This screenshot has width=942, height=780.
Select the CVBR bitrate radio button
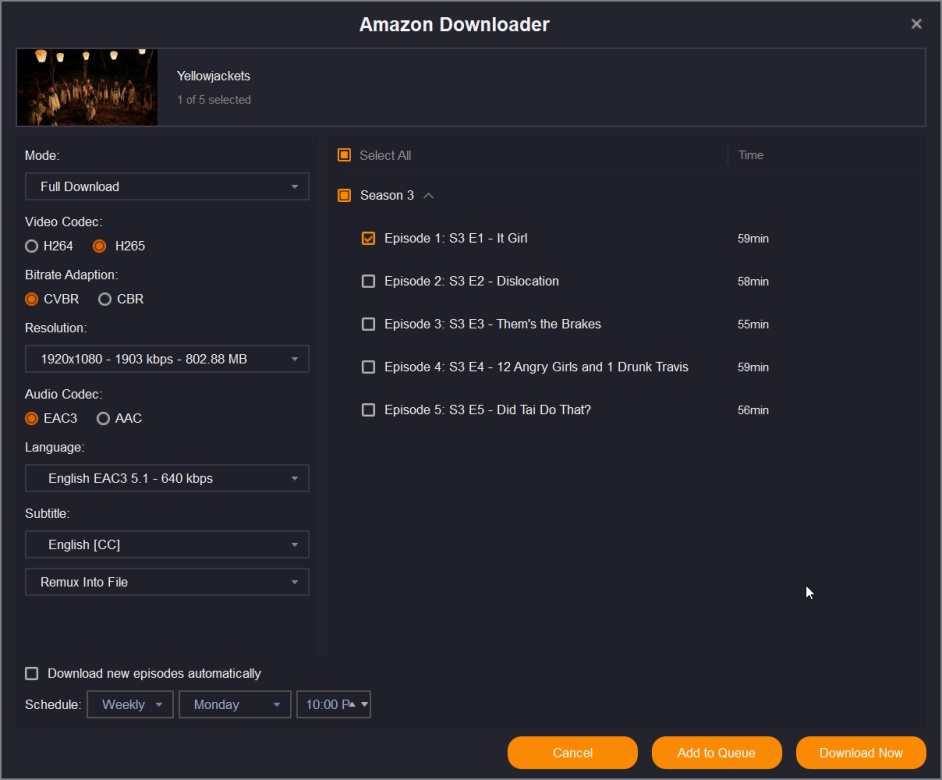coord(32,299)
